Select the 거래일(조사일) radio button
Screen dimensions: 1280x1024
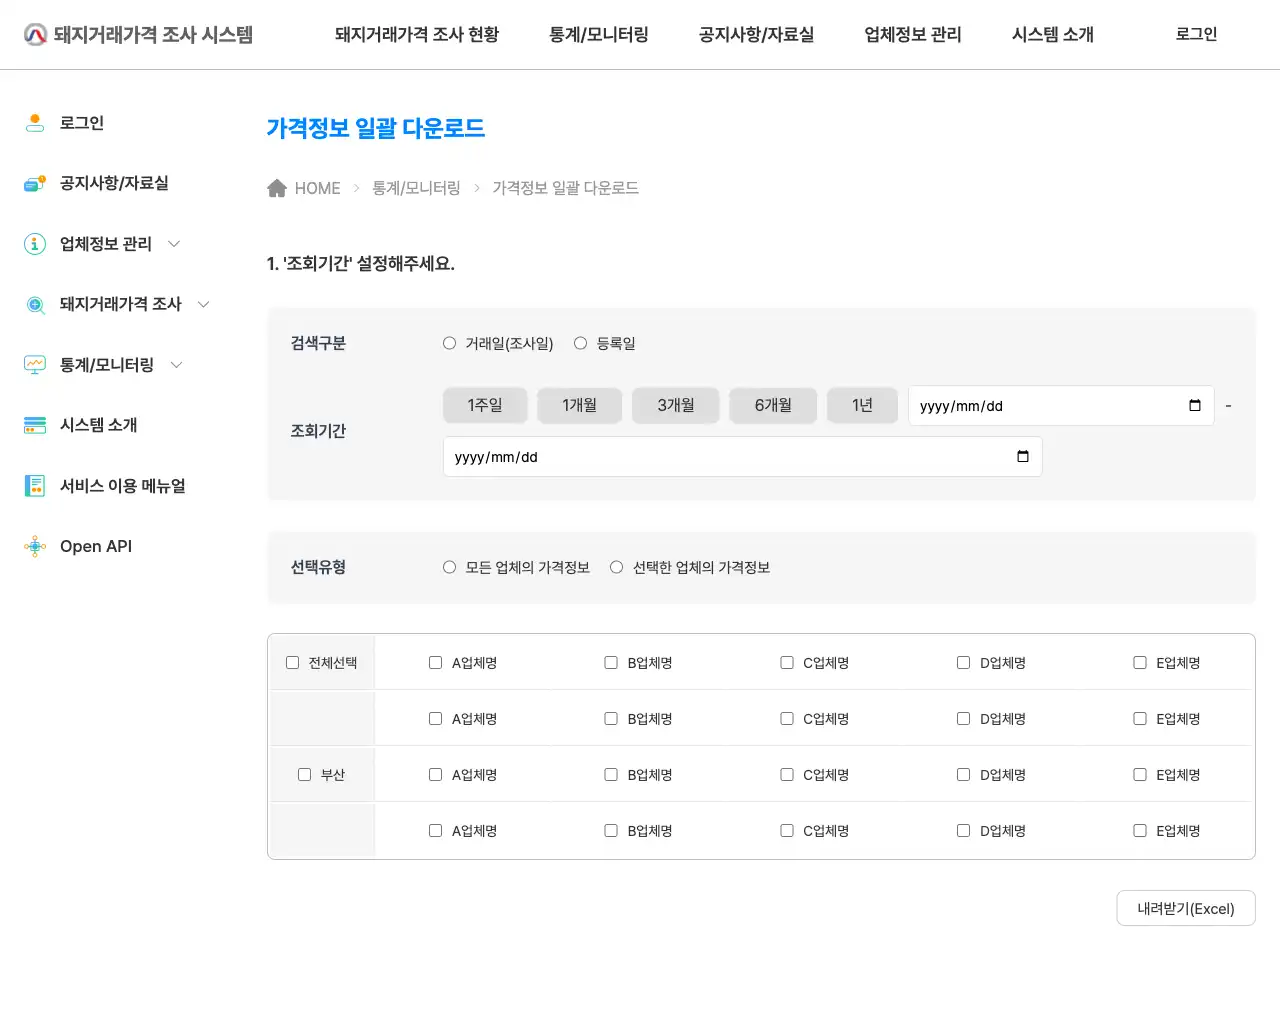click(449, 342)
